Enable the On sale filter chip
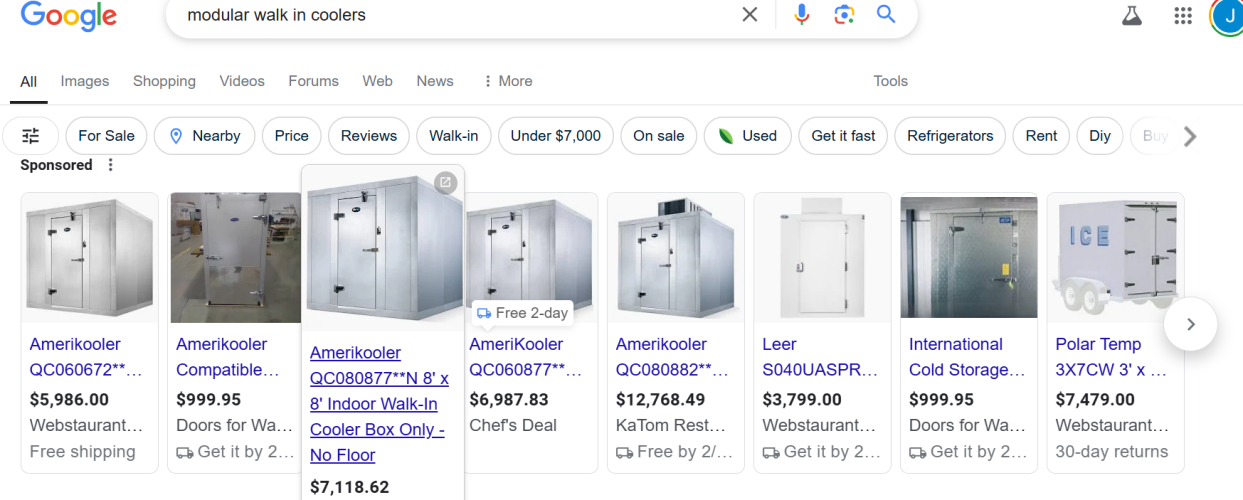This screenshot has height=500, width=1243. click(659, 136)
